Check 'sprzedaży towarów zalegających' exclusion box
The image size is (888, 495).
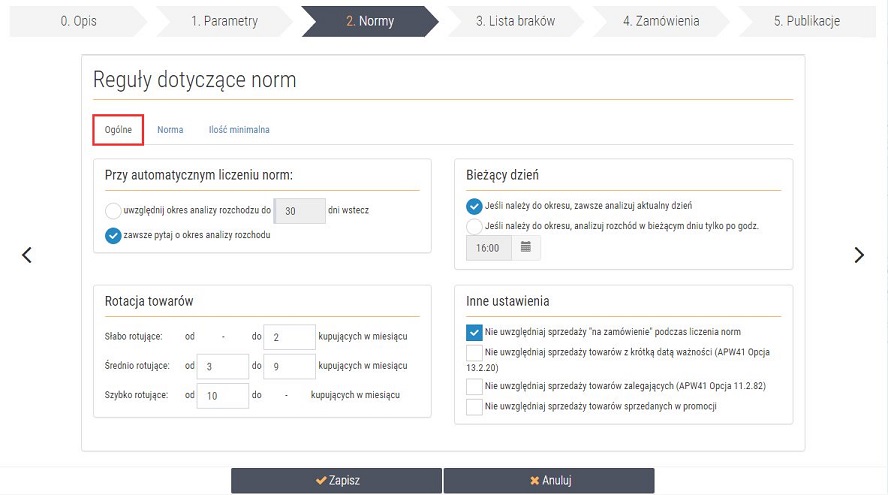point(474,386)
